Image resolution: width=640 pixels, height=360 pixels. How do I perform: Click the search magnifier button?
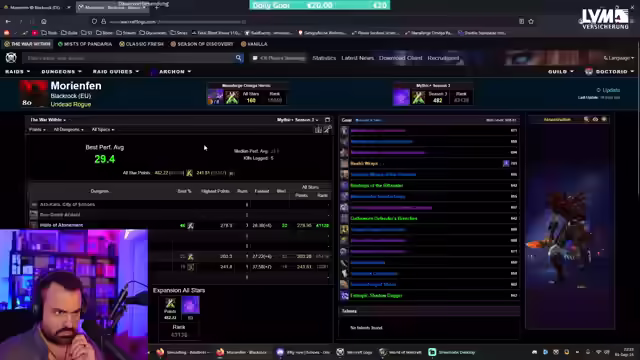(238, 58)
